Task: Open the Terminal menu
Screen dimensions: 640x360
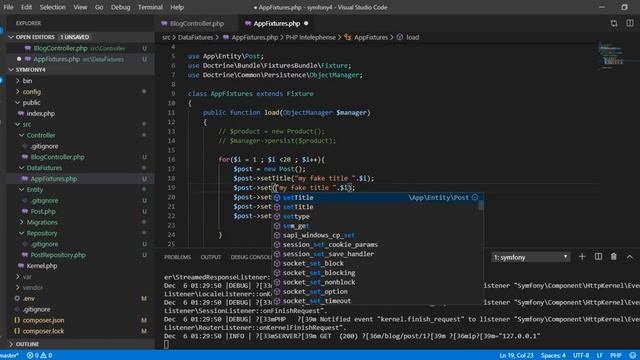Action: 150,7
